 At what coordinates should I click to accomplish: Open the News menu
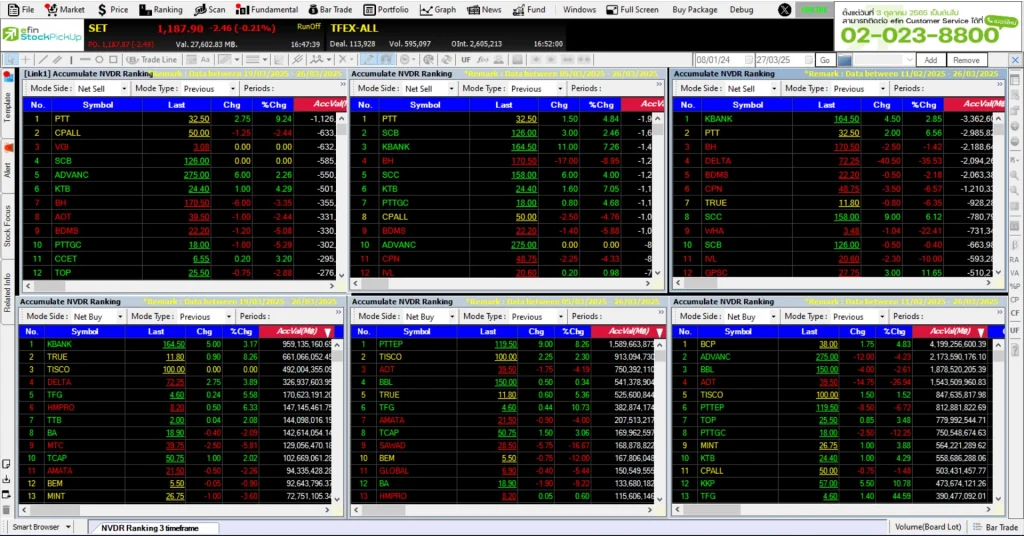click(x=484, y=10)
